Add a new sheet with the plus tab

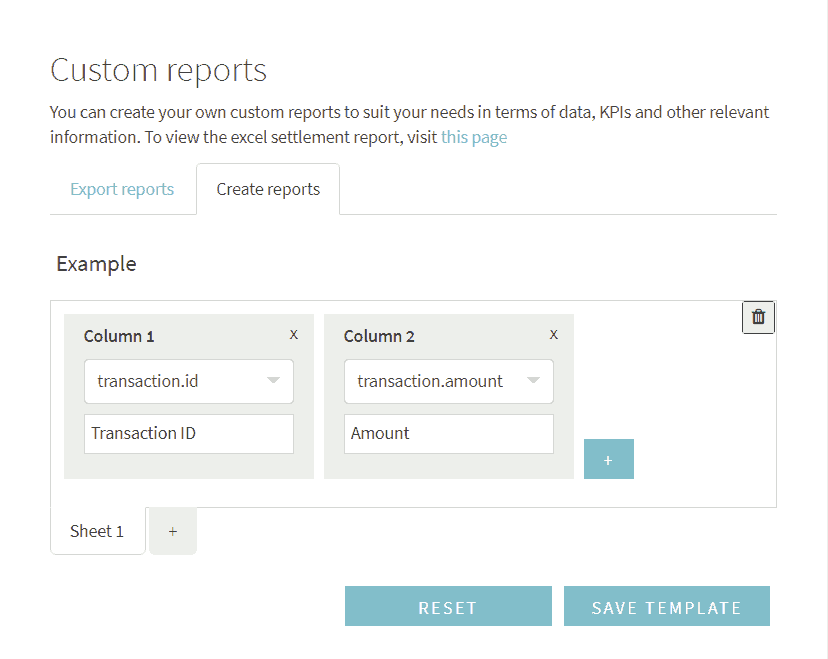[x=173, y=531]
